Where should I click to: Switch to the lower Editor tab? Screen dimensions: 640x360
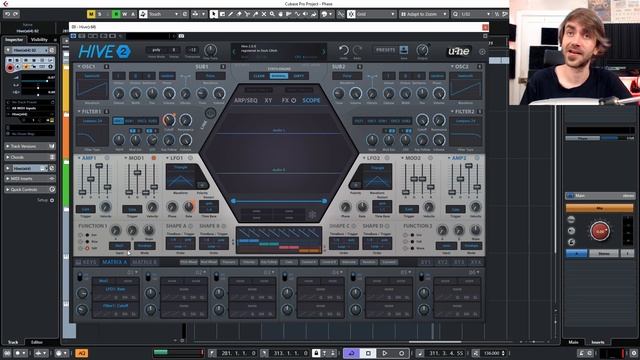(x=36, y=342)
